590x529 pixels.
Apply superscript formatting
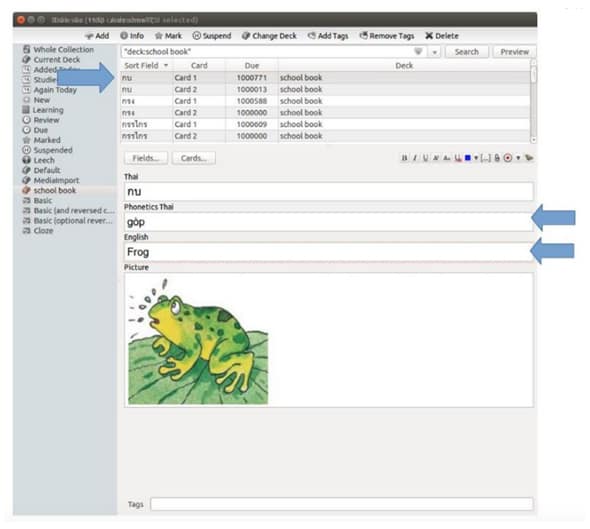436,158
